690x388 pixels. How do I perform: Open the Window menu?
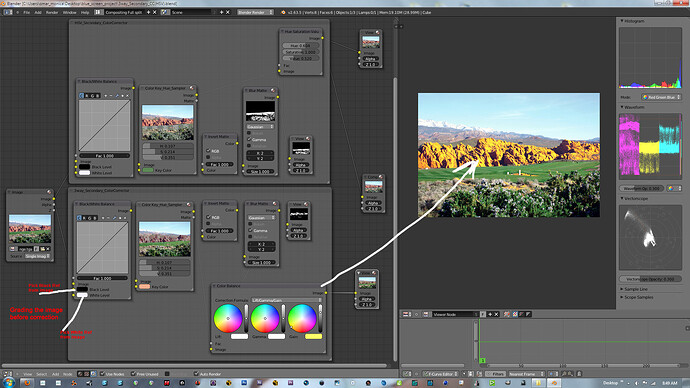click(69, 12)
